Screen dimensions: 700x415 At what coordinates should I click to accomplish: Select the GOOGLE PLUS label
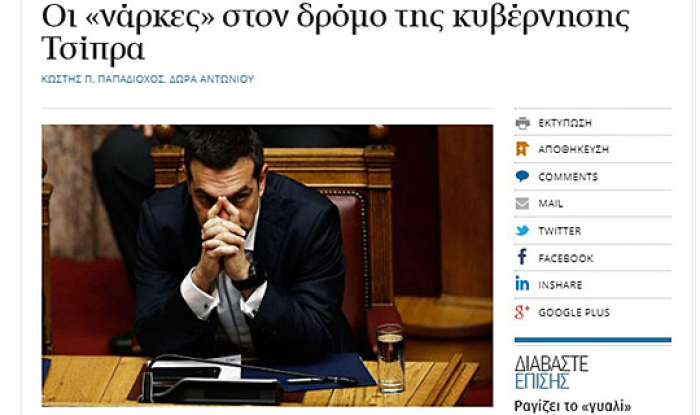pyautogui.click(x=574, y=313)
